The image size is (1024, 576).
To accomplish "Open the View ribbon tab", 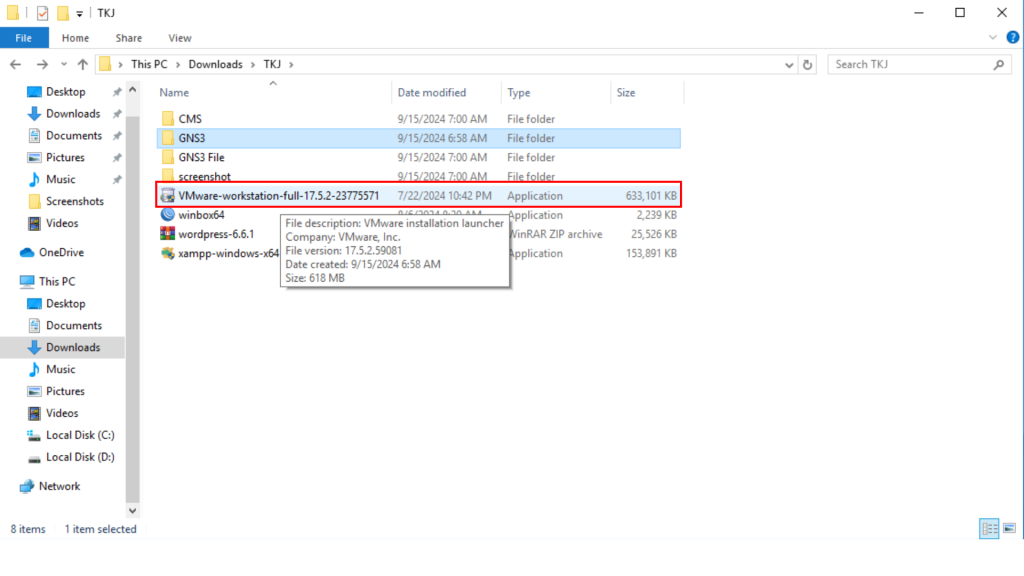I will (180, 38).
